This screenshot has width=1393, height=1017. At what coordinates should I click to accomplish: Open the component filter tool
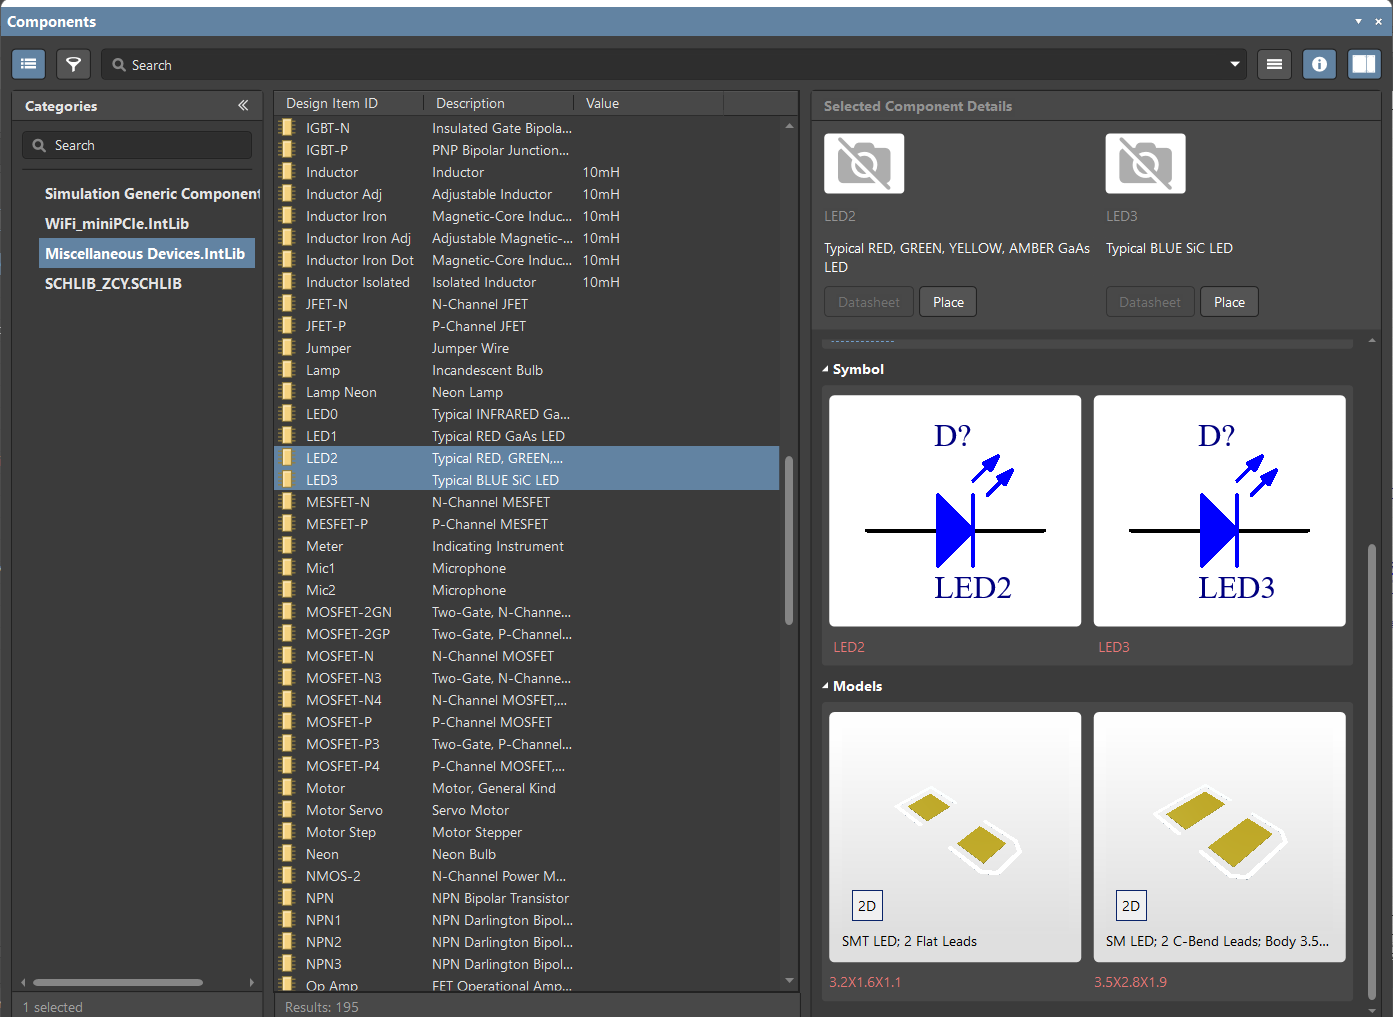73,64
